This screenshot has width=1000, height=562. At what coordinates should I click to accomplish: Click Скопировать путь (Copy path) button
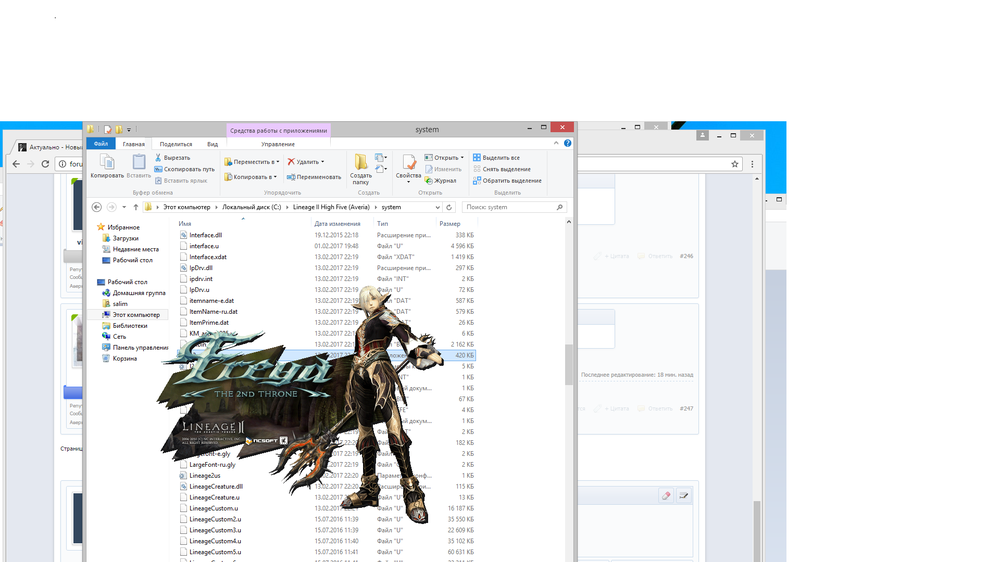[184, 169]
